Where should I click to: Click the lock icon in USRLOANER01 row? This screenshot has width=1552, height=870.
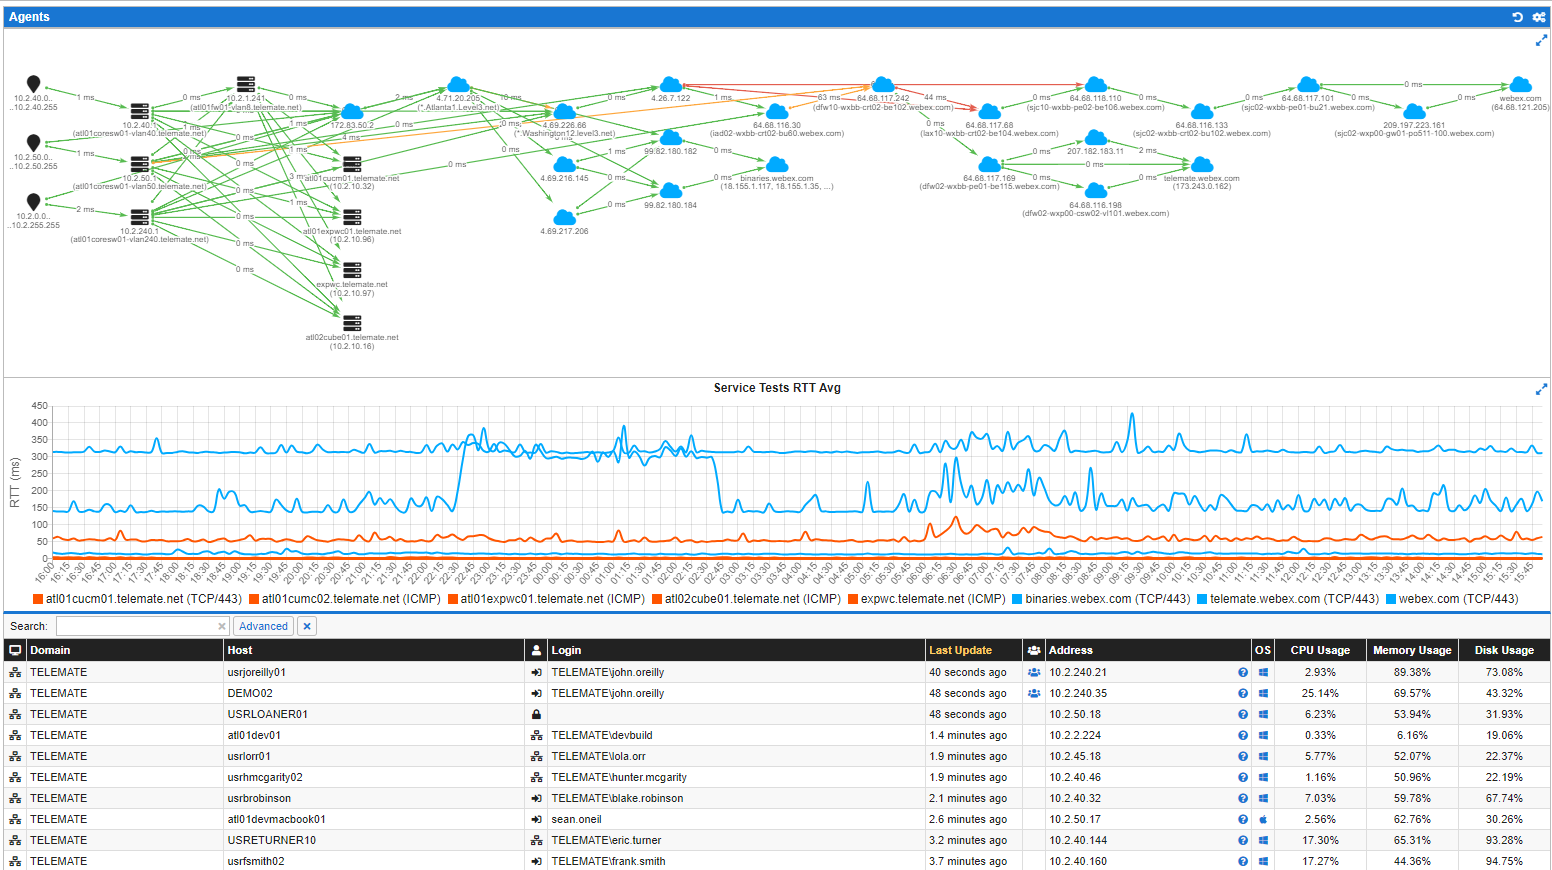coord(536,715)
